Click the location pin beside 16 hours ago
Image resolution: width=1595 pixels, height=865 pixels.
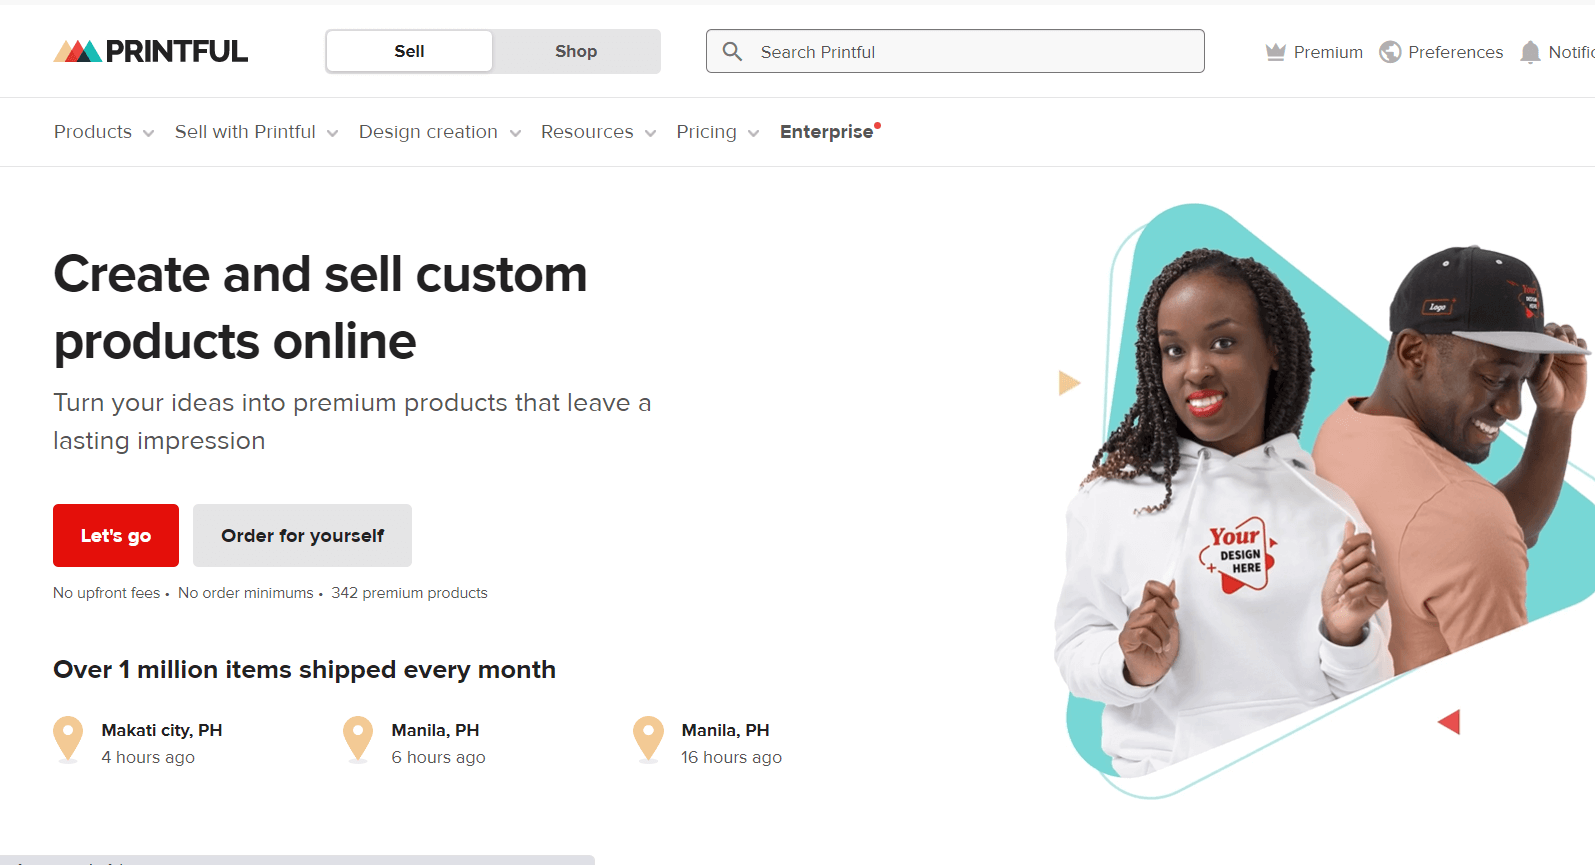(648, 739)
